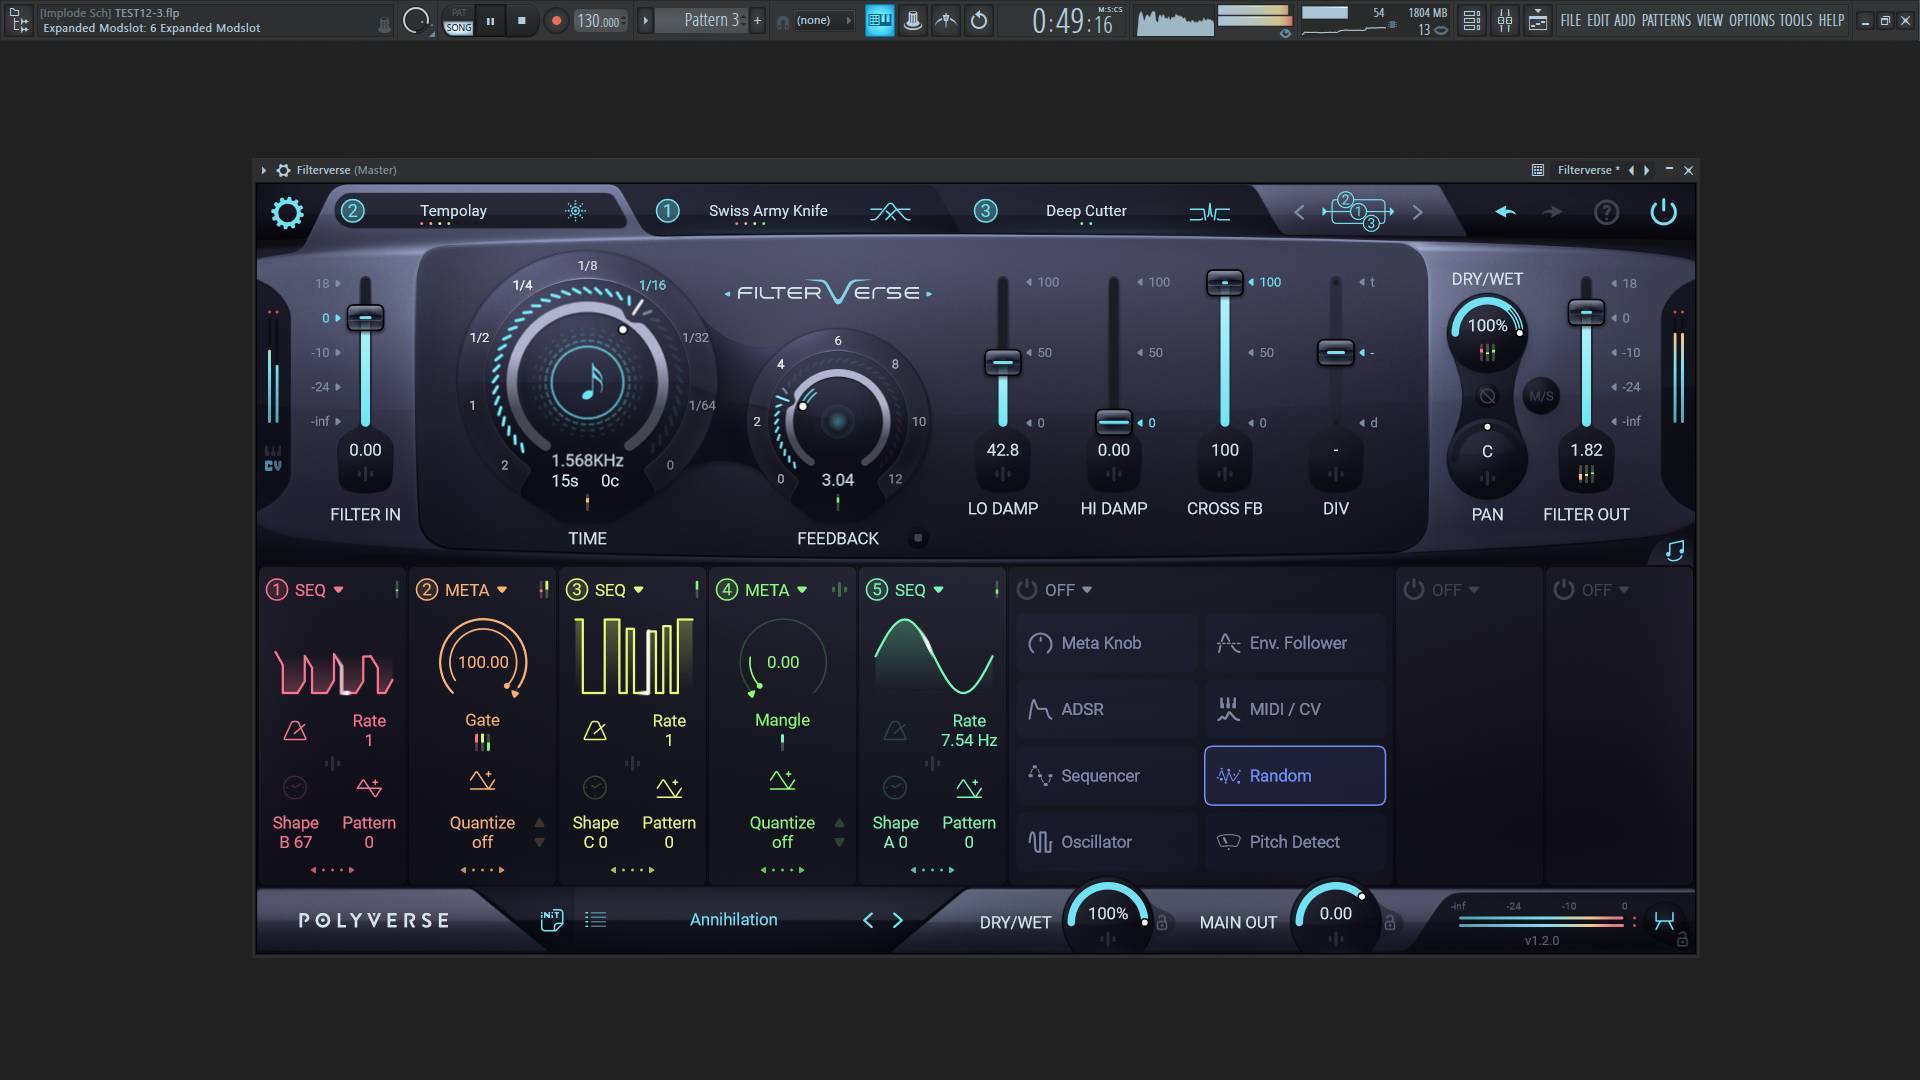Open the FL Studio playlist view icon
This screenshot has width=1920, height=1080.
pos(1472,20)
